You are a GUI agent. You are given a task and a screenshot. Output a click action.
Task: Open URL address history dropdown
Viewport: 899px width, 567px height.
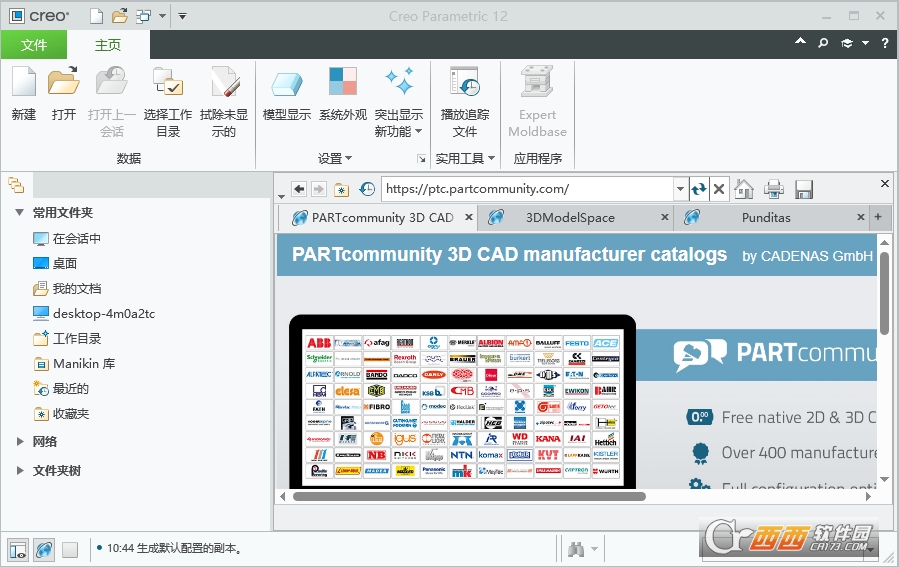[680, 189]
